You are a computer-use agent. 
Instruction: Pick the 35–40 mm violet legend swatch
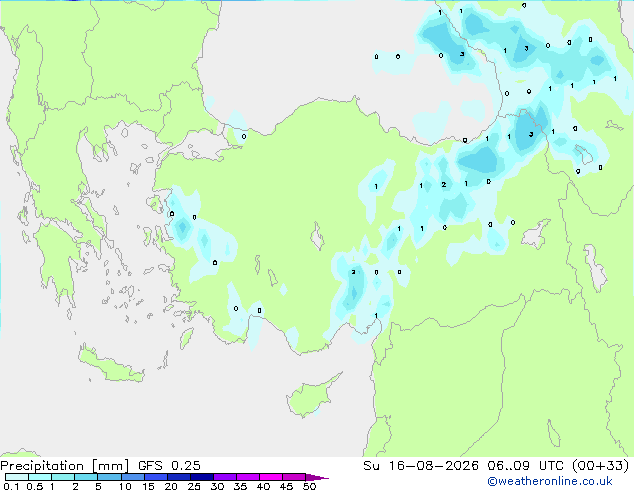click(x=247, y=477)
